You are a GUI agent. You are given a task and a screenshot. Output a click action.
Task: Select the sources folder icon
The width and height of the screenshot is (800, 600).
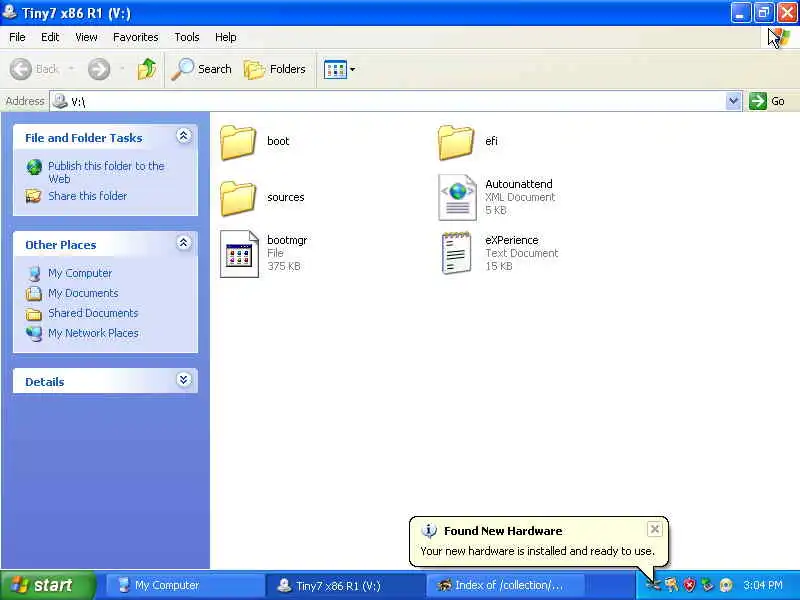238,198
